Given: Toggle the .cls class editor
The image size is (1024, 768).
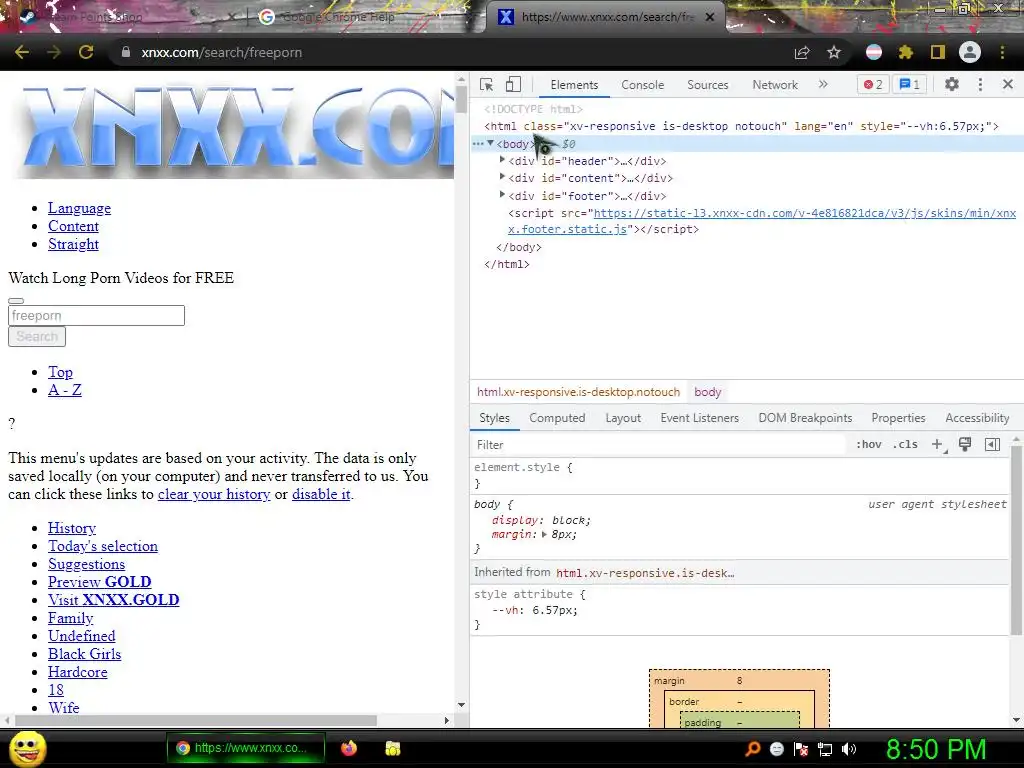Looking at the screenshot, I should coord(905,445).
